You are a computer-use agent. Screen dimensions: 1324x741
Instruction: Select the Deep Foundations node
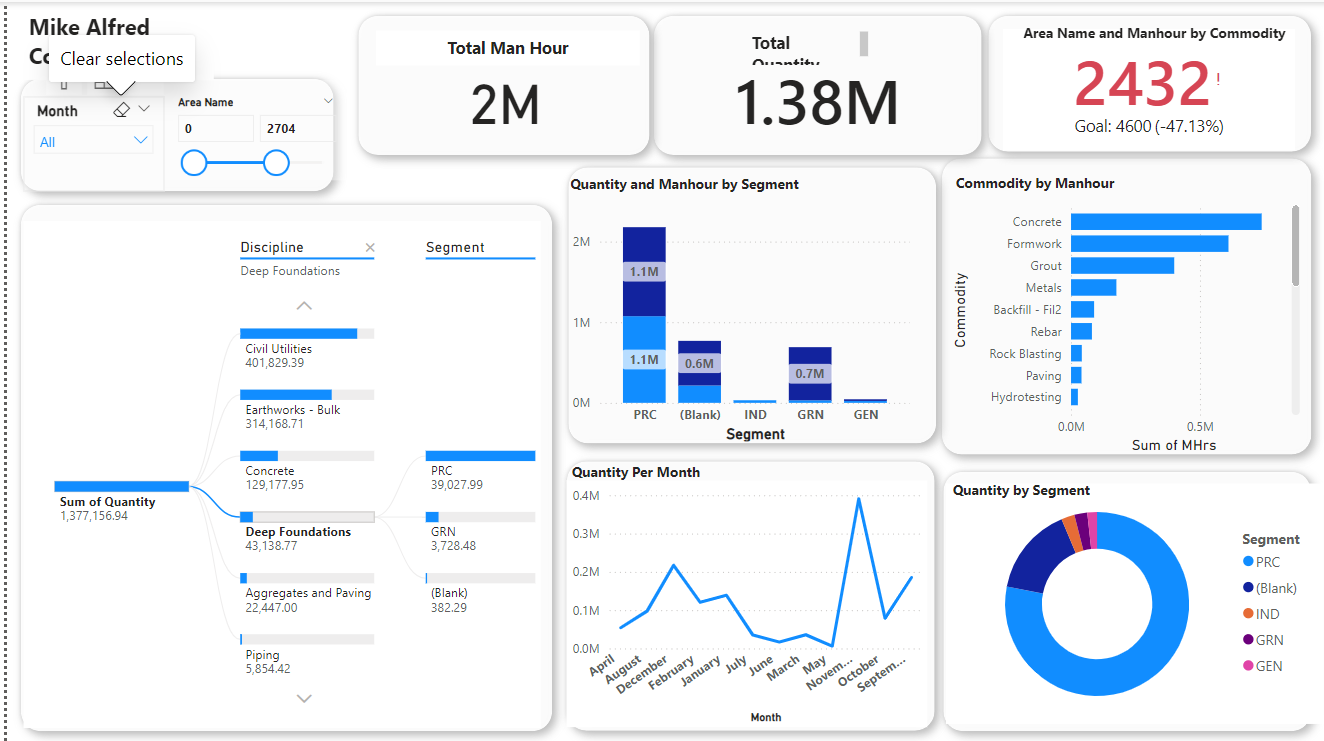(307, 531)
